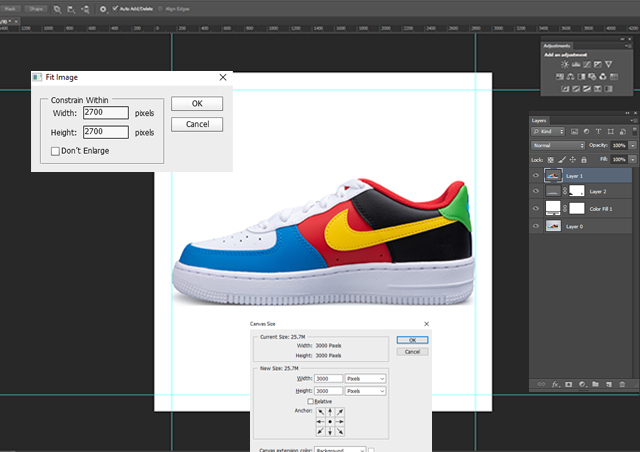Open path alignment icon in options bar
Image resolution: width=640 pixels, height=452 pixels.
pos(71,9)
